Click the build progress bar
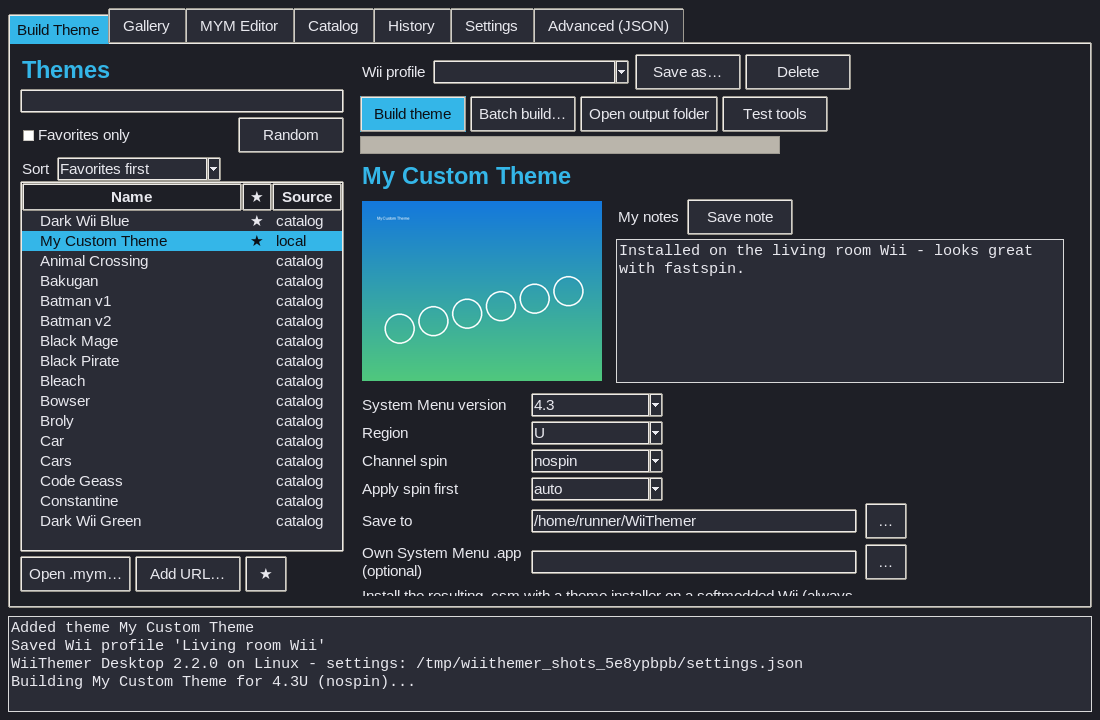Screen dimensions: 1100x720 pyautogui.click(x=570, y=145)
